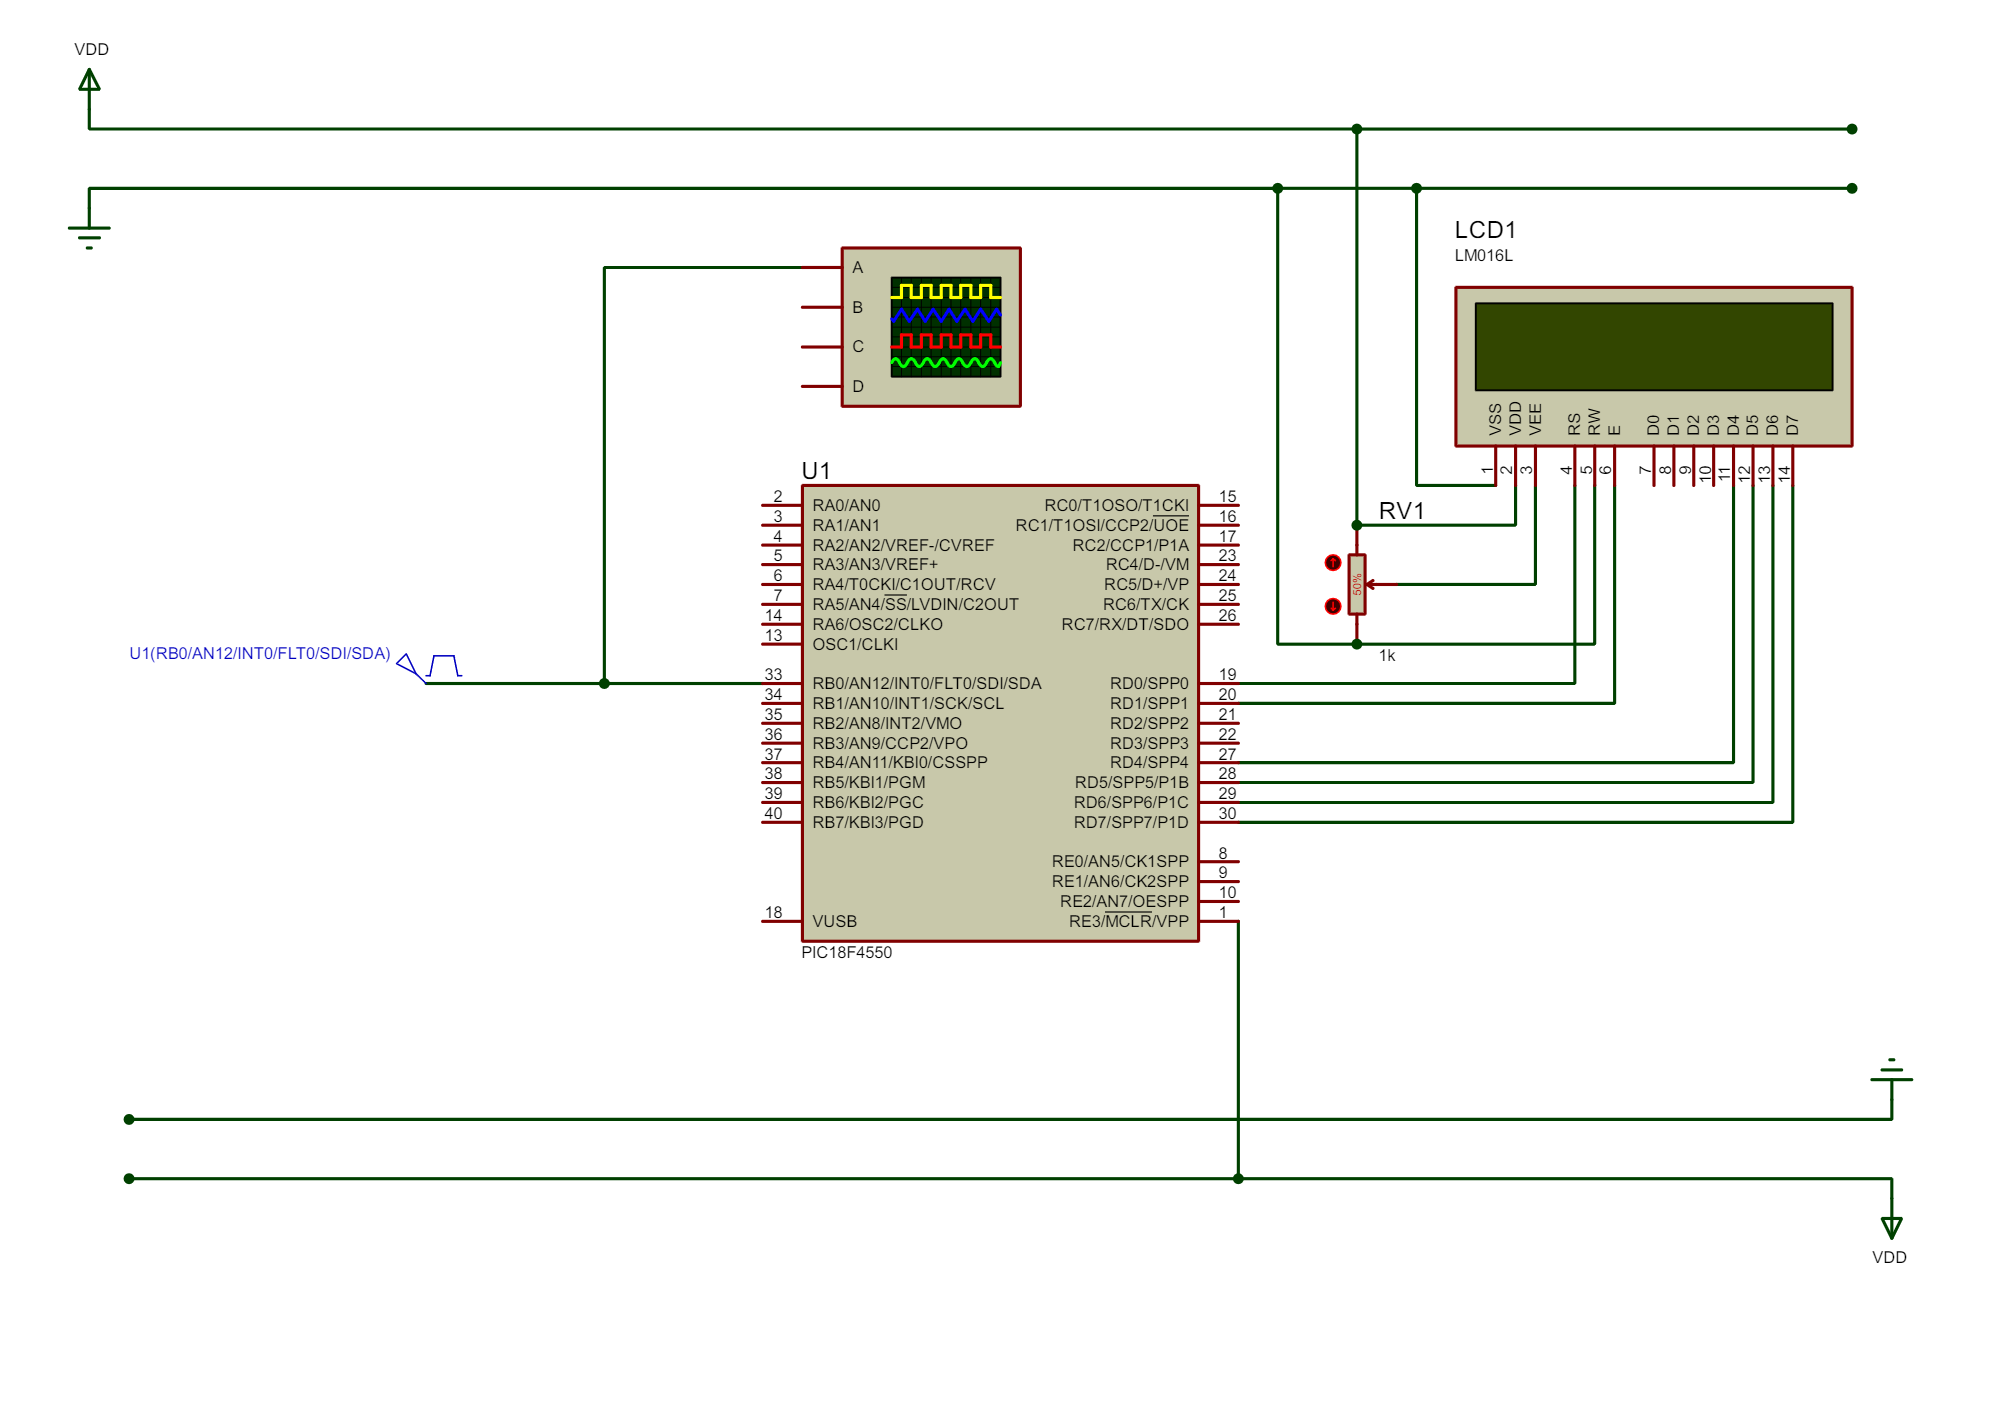Click the VEE pin label on LCD1
This screenshot has height=1405, width=2000.
[1535, 419]
